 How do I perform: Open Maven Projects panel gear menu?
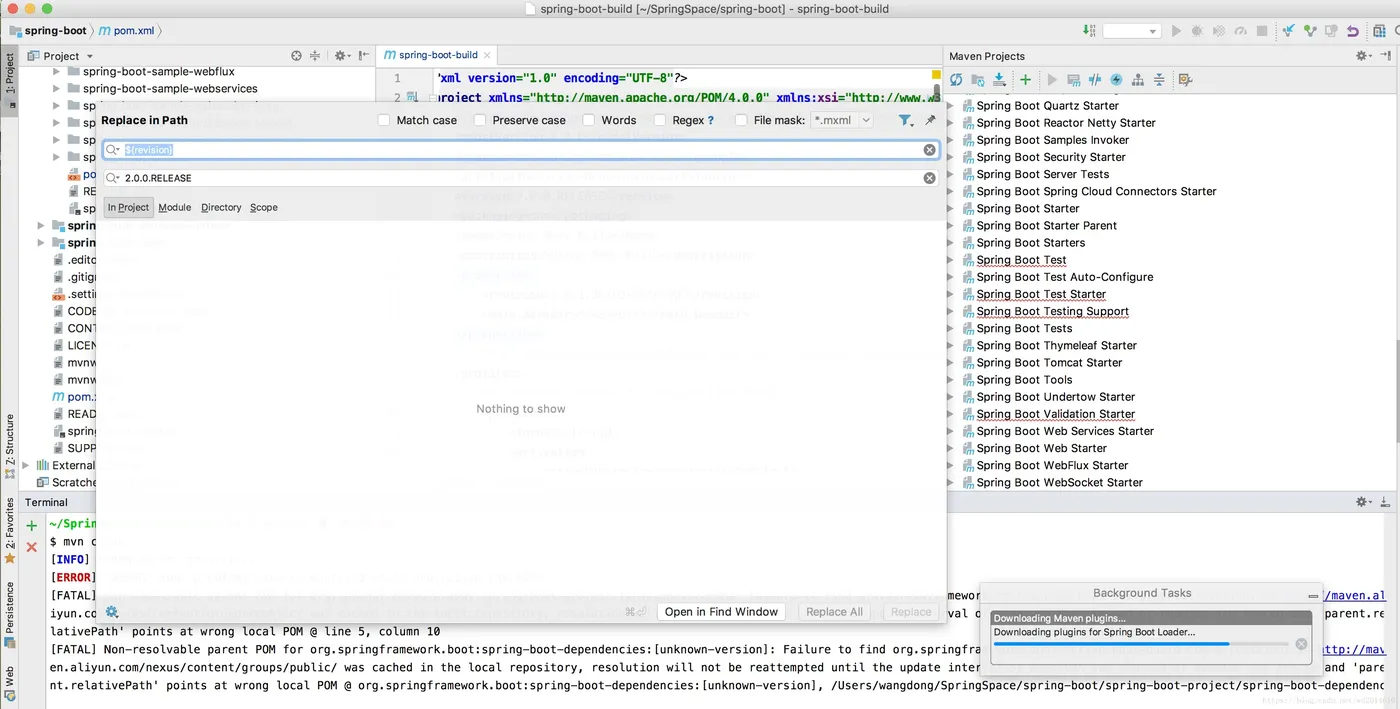(x=1363, y=56)
